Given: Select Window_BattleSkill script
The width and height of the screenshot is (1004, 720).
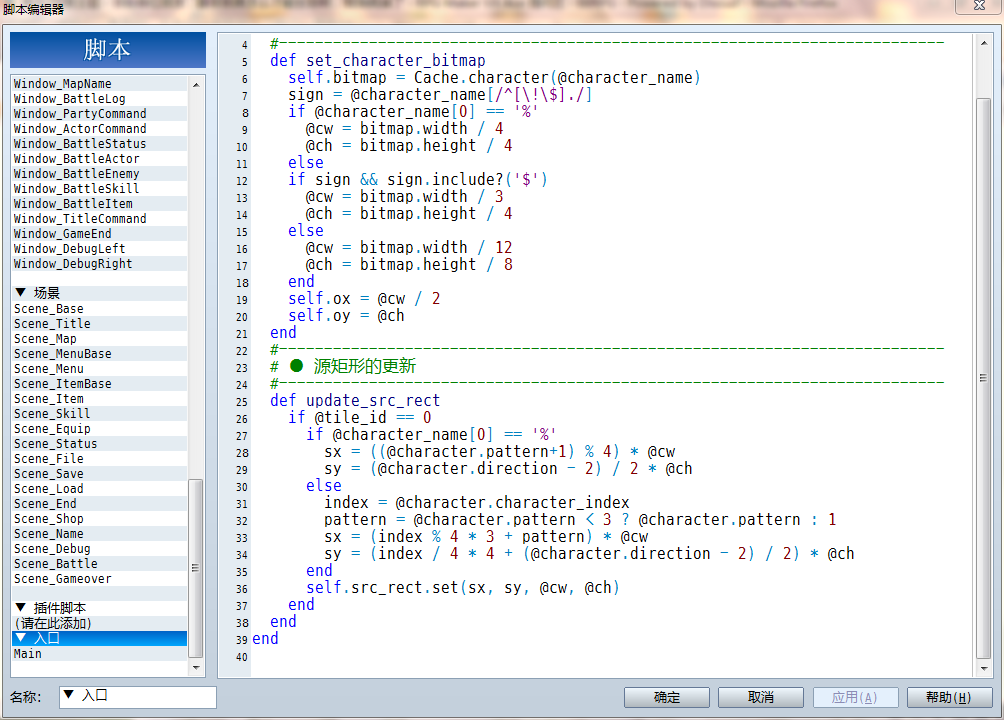Looking at the screenshot, I should tap(100, 188).
